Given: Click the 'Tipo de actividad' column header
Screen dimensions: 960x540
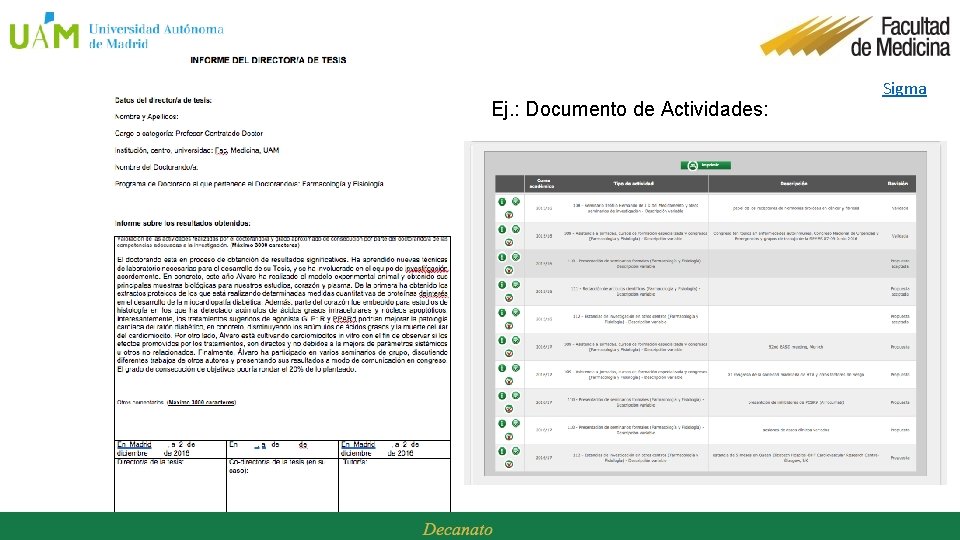Looking at the screenshot, I should [x=634, y=183].
